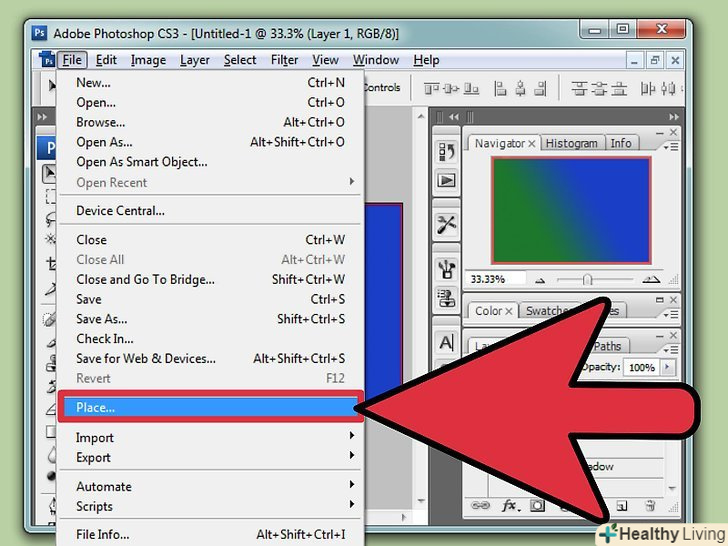The width and height of the screenshot is (728, 546).
Task: Click Distribute top edges icon
Action: click(x=579, y=88)
